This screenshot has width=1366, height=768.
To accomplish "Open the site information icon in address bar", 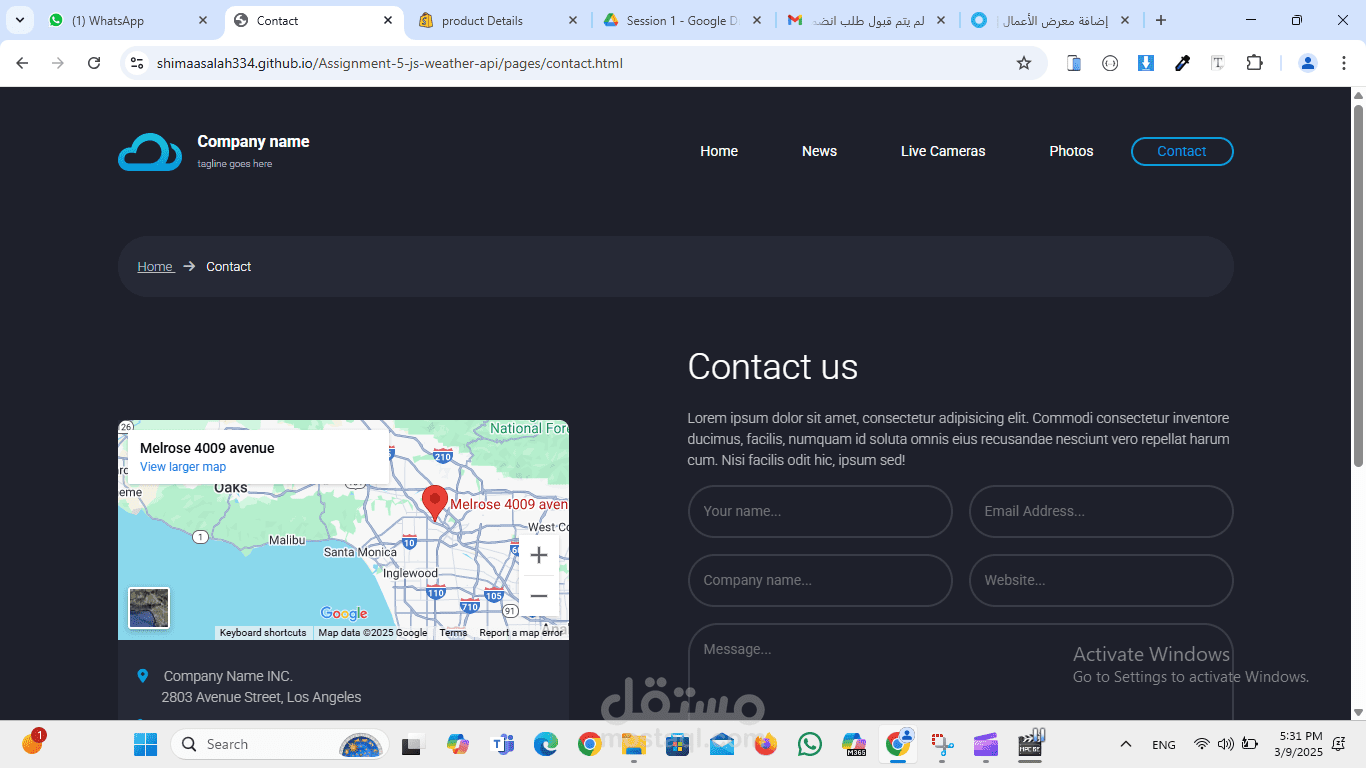I will 138,63.
